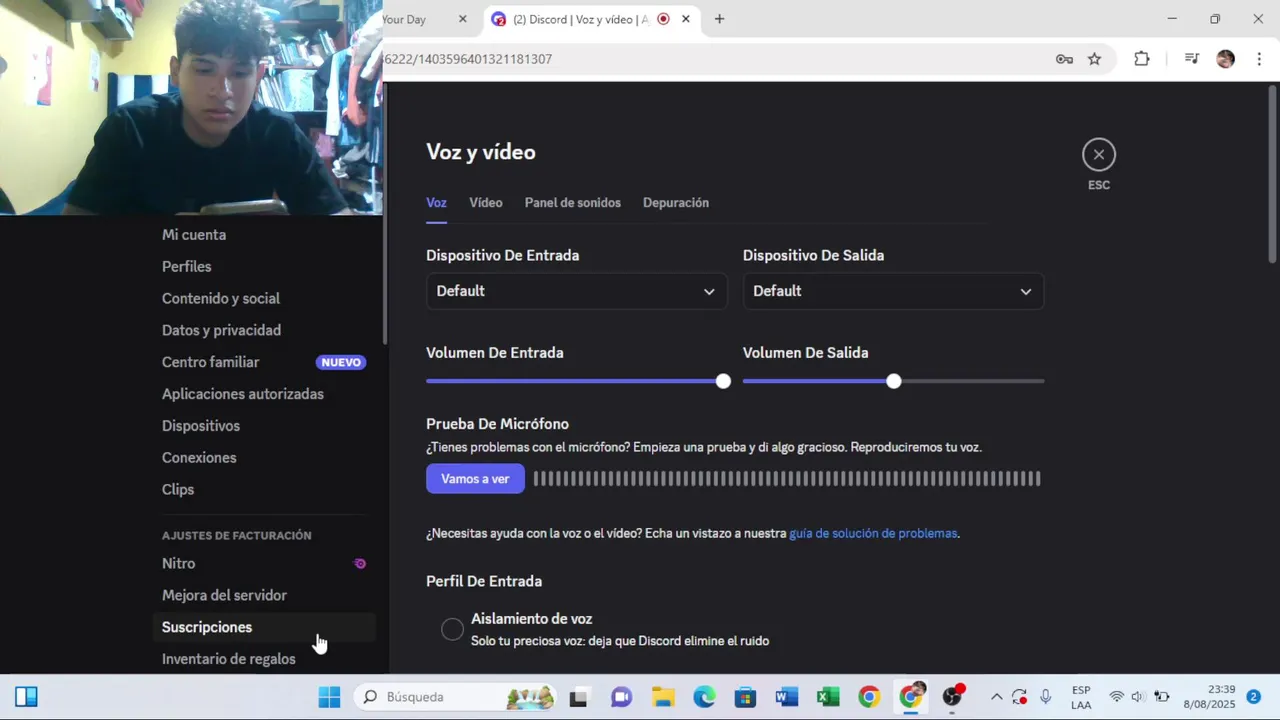Open Google Chrome from the taskbar
1280x720 pixels.
[x=869, y=697]
